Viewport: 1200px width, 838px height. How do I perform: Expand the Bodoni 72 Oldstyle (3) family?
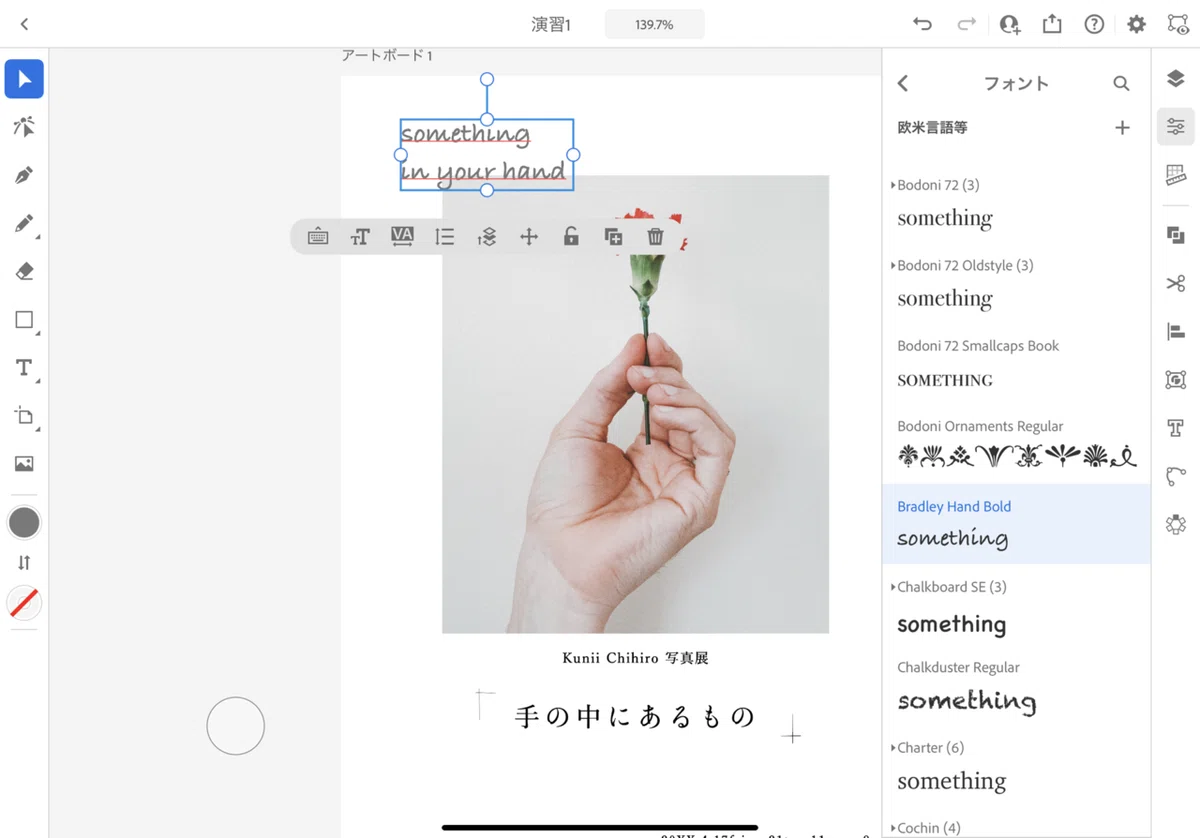(x=962, y=265)
